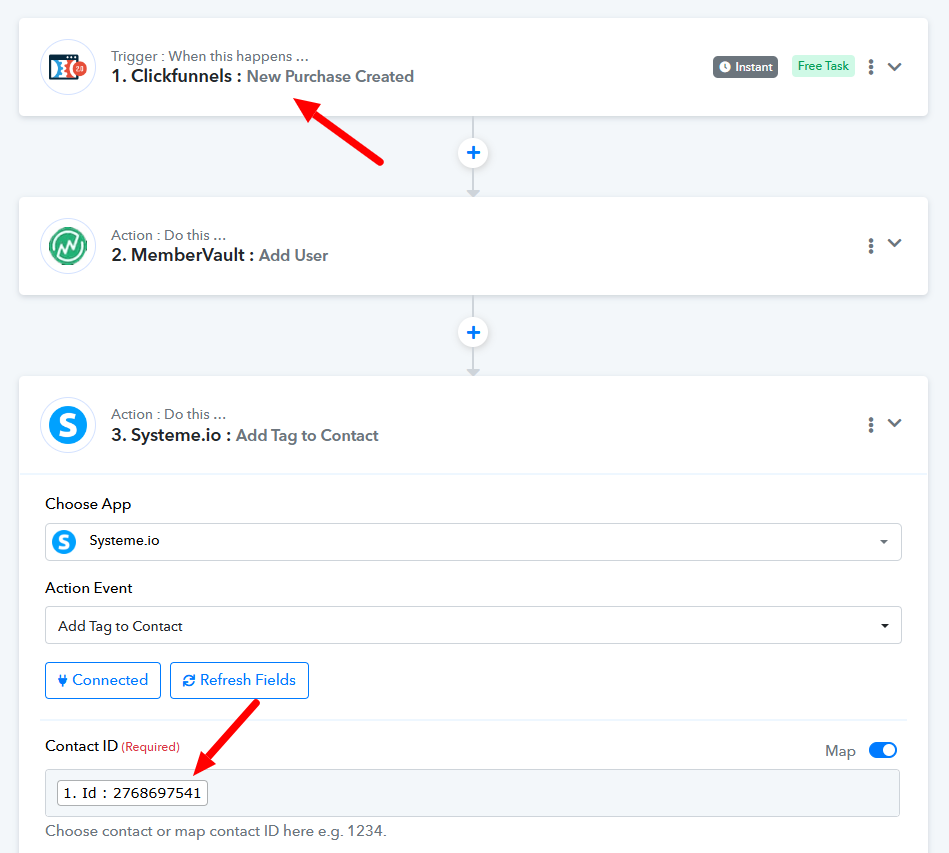Screen dimensions: 949x853
Task: Click the Refresh Fields button
Action: [x=239, y=680]
